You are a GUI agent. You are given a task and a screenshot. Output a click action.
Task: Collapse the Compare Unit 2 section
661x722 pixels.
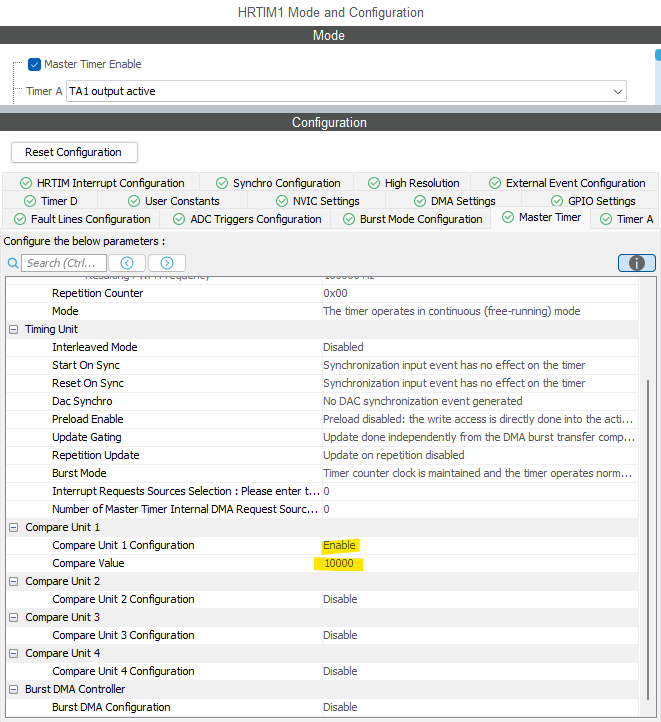click(14, 581)
